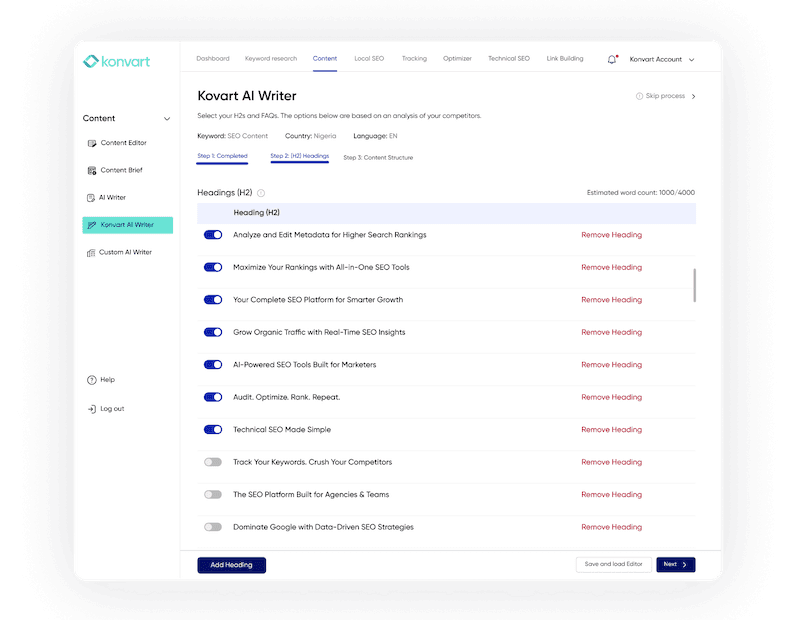The height and width of the screenshot is (620, 795).
Task: Click heading text 'Technical SEO Made Simple'
Action: (282, 429)
